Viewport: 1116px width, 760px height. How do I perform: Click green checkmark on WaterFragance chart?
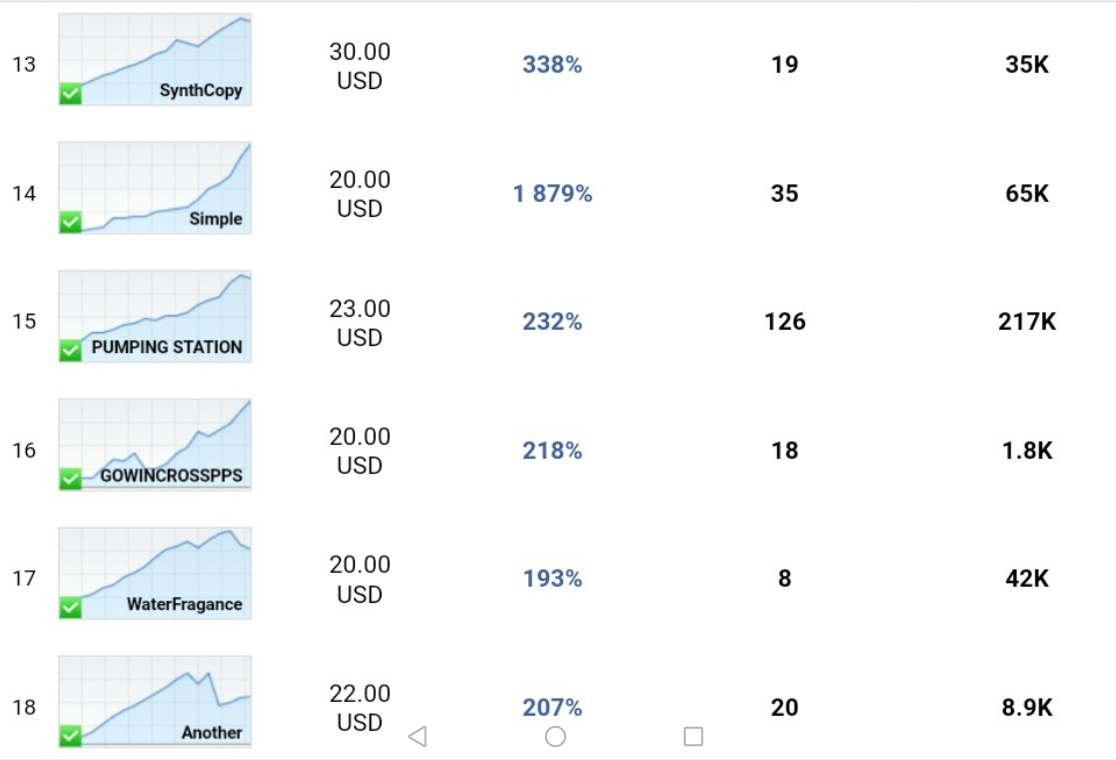click(x=70, y=608)
